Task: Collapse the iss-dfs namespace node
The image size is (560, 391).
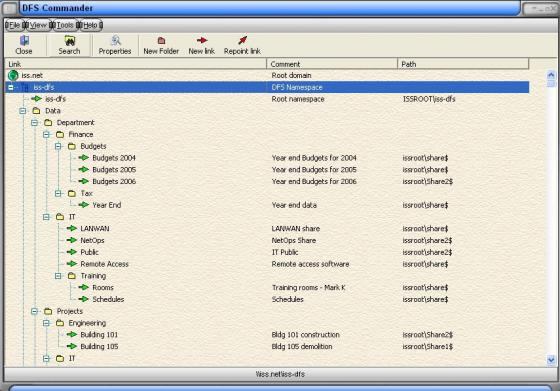Action: coord(11,87)
